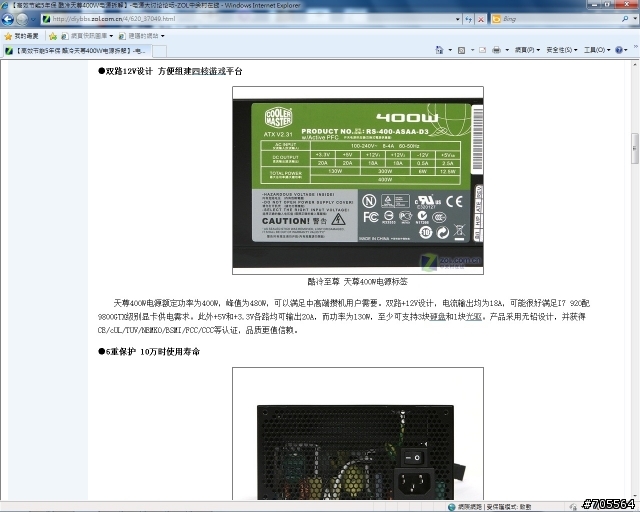Close the Internet Explorer window
This screenshot has height=512, width=640.
click(x=626, y=4)
